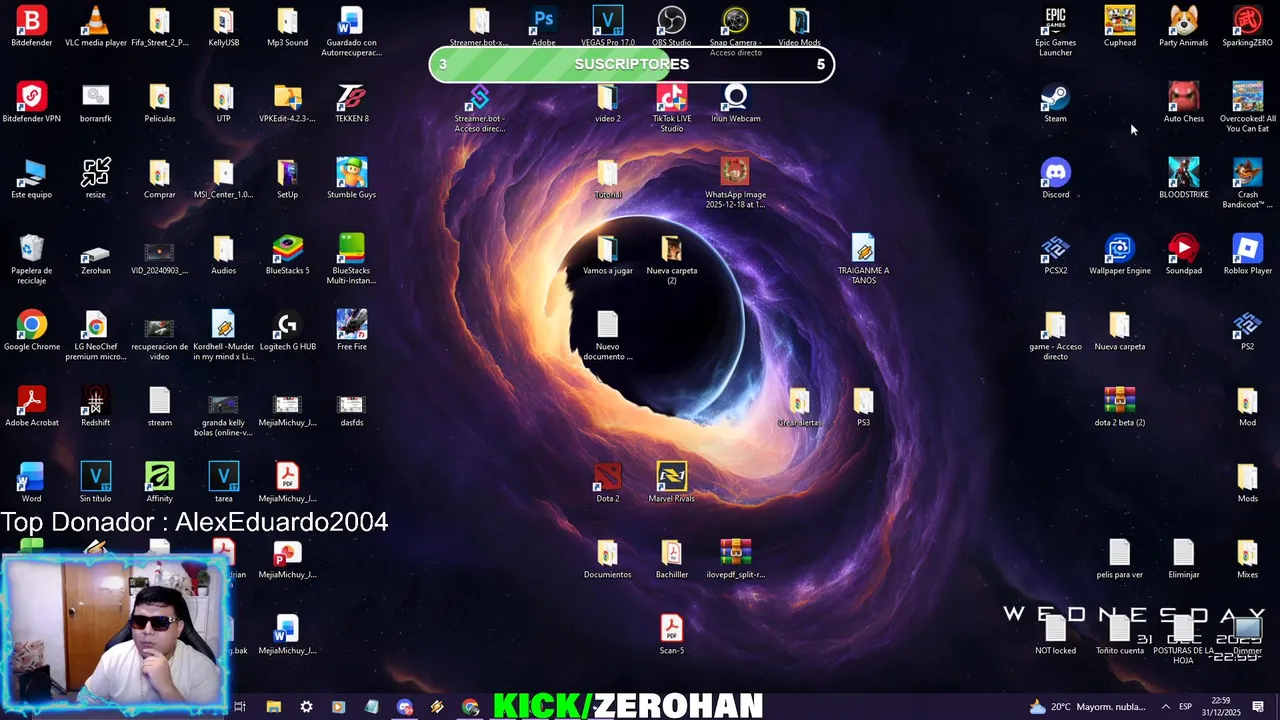1280x720 pixels.
Task: Open the Mp3 Sound folder
Action: tap(288, 27)
